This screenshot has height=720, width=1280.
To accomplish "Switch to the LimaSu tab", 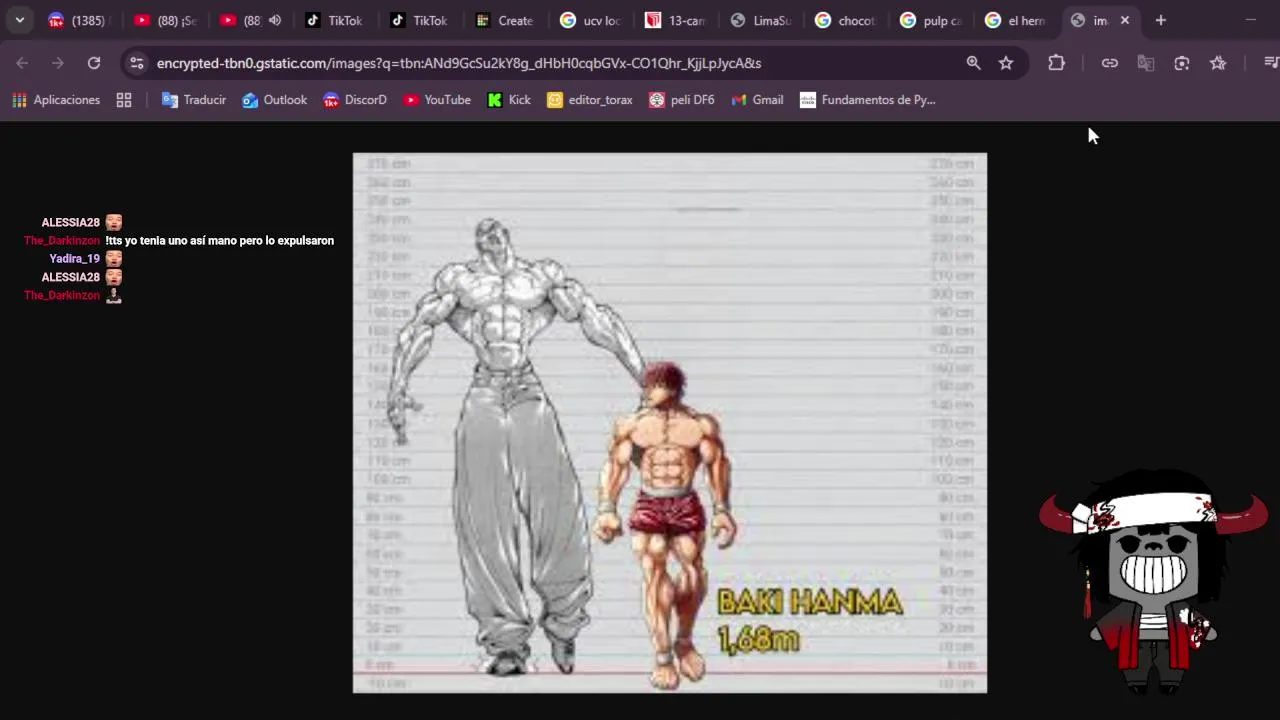I will pos(761,20).
